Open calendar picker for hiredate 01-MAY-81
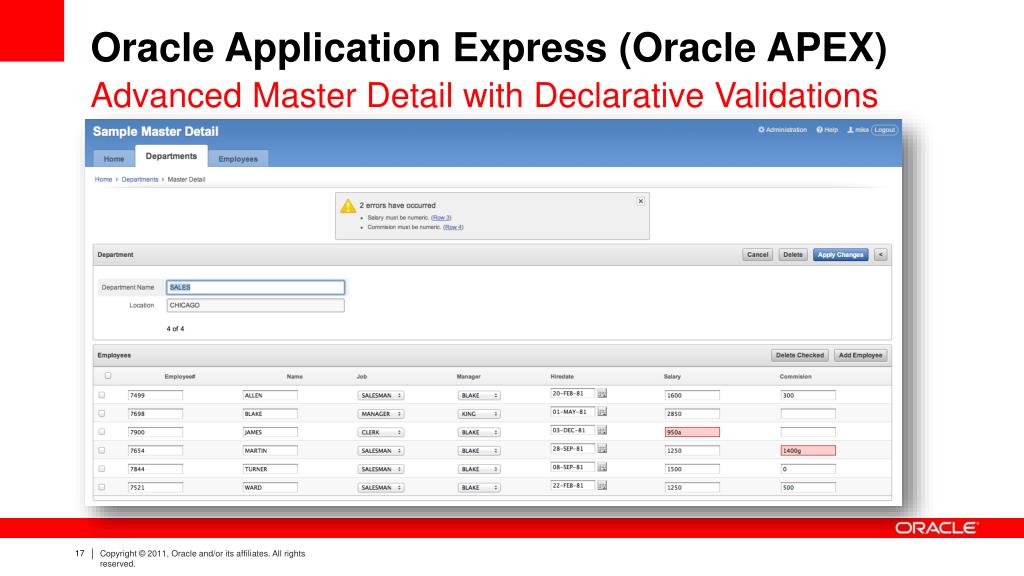 click(x=602, y=412)
